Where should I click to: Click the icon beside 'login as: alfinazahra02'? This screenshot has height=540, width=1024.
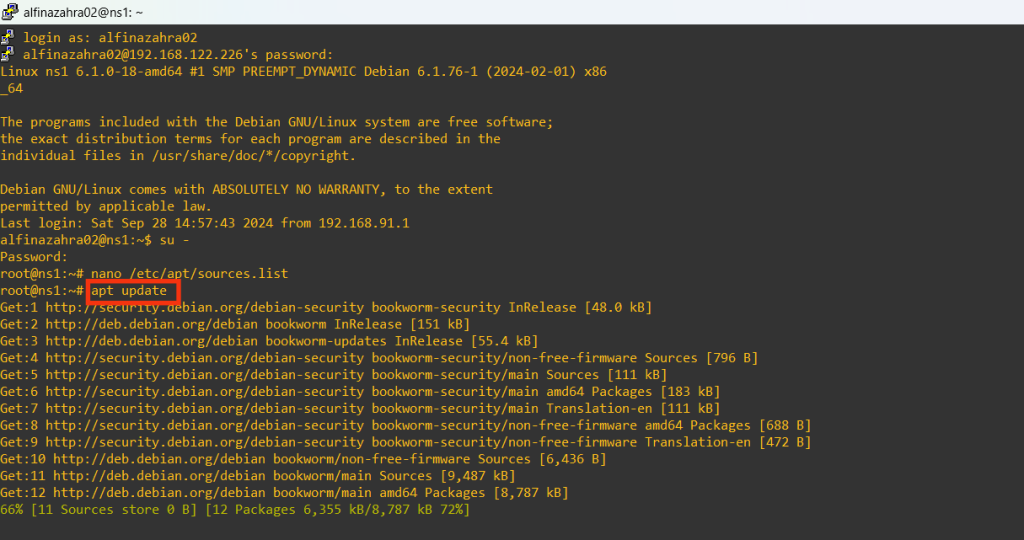[x=8, y=37]
